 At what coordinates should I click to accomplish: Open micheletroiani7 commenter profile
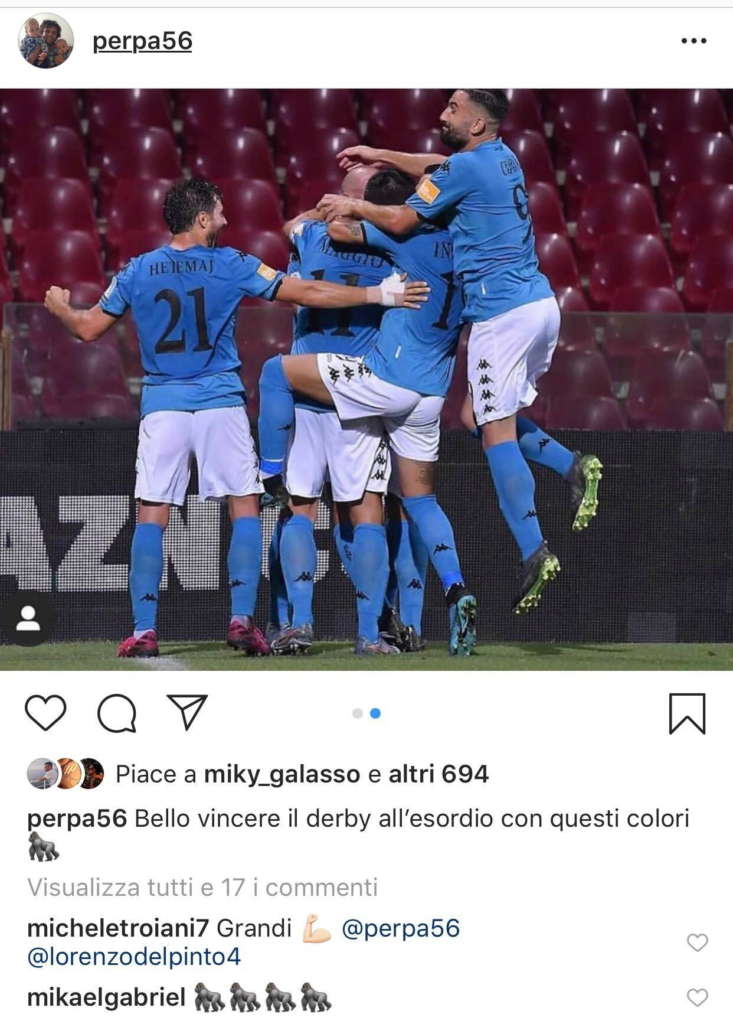point(118,928)
